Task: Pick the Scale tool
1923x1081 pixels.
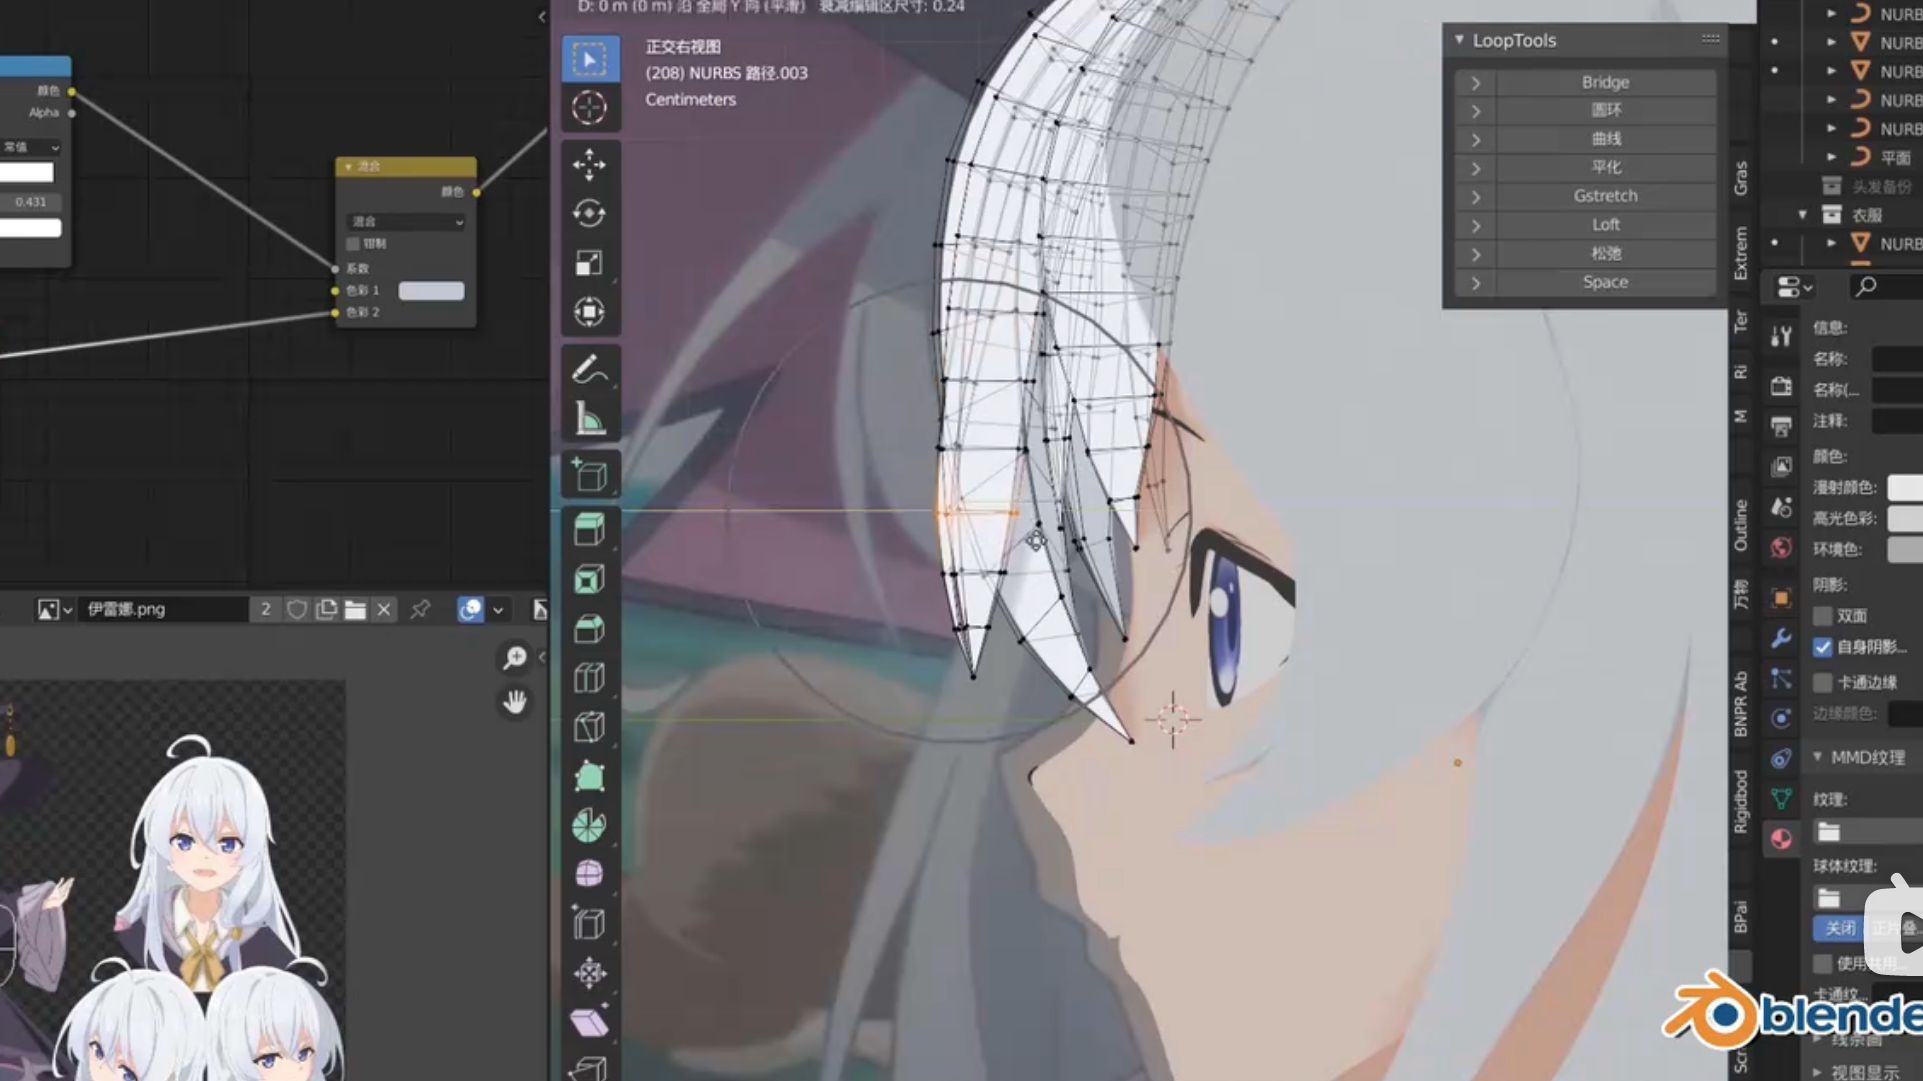Action: [x=589, y=262]
